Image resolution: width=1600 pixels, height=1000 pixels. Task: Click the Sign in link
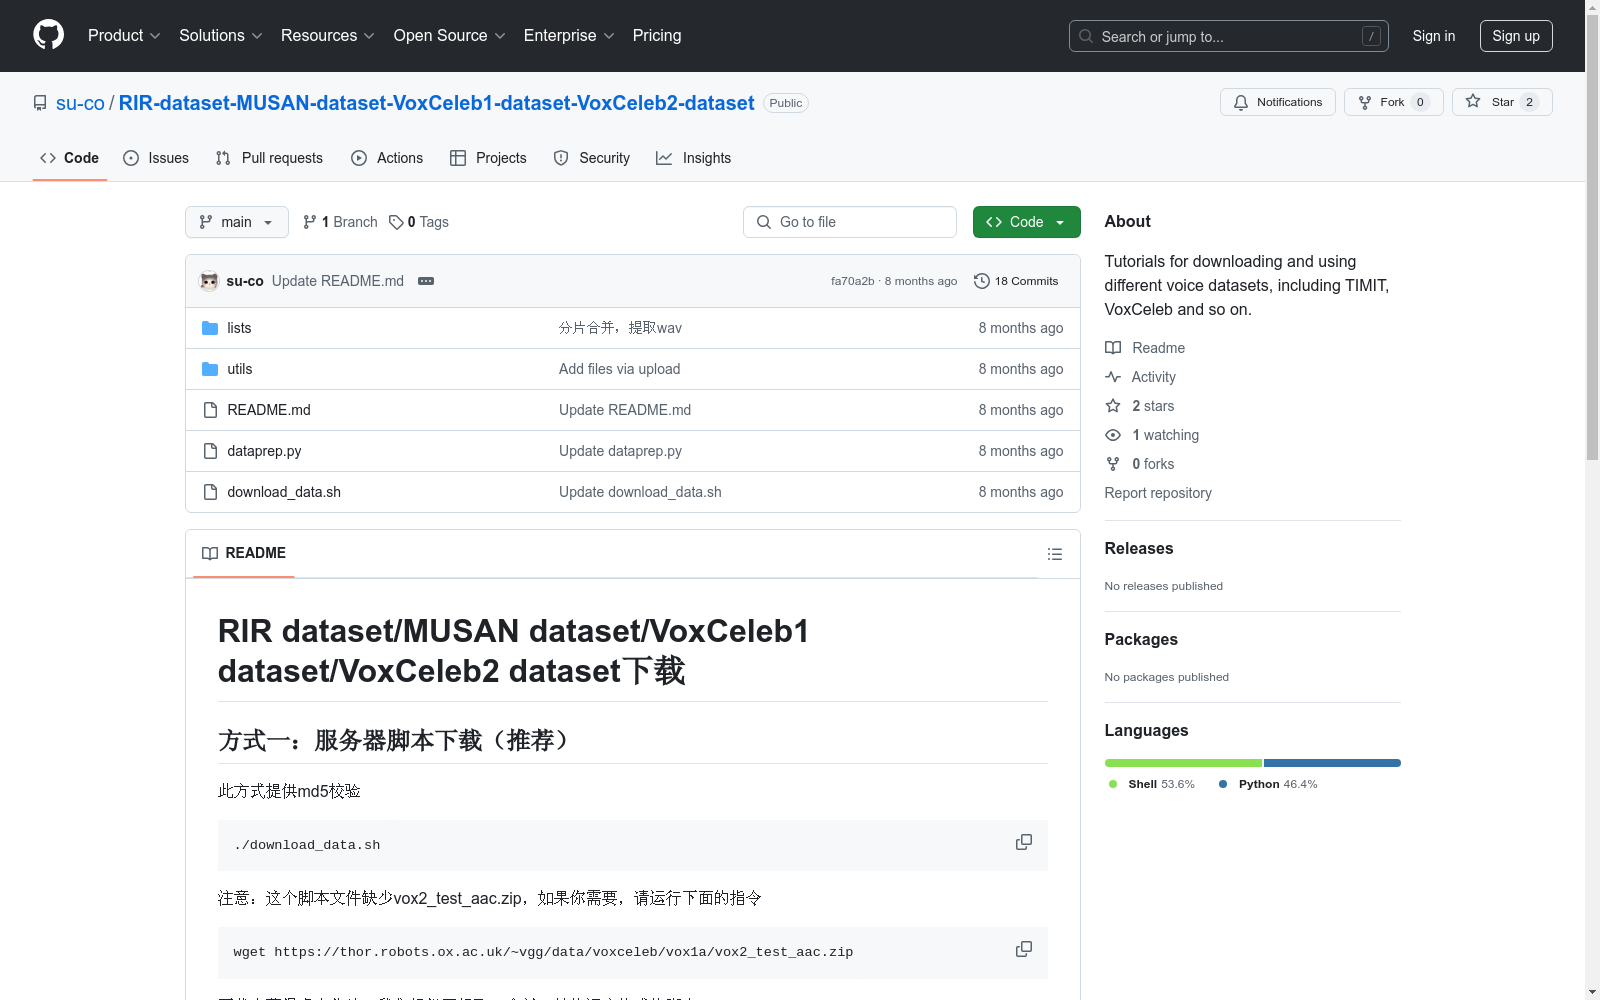(x=1434, y=36)
